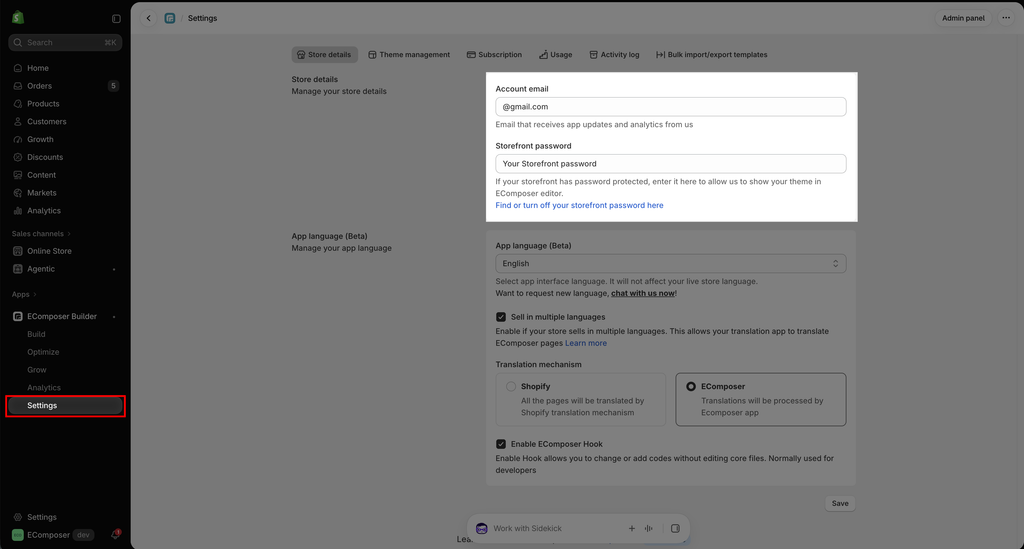This screenshot has width=1024, height=549.
Task: Click the Orders icon in the sidebar
Action: tap(18, 86)
